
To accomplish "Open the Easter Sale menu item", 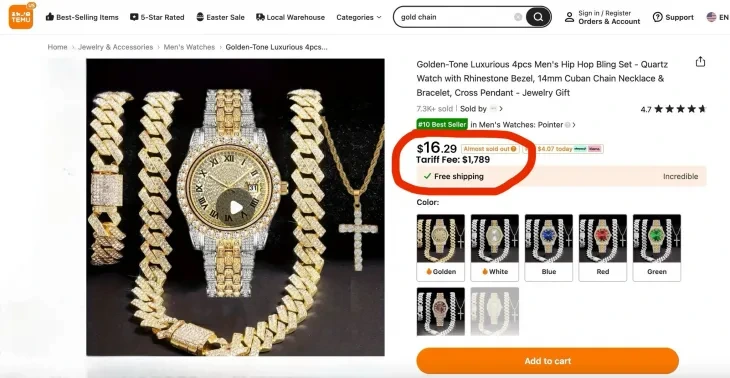I will point(220,17).
